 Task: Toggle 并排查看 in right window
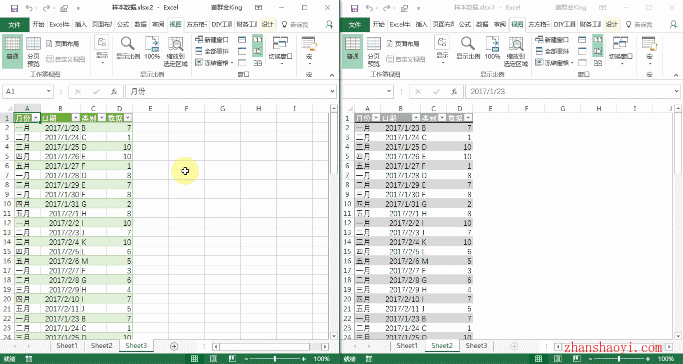(598, 40)
